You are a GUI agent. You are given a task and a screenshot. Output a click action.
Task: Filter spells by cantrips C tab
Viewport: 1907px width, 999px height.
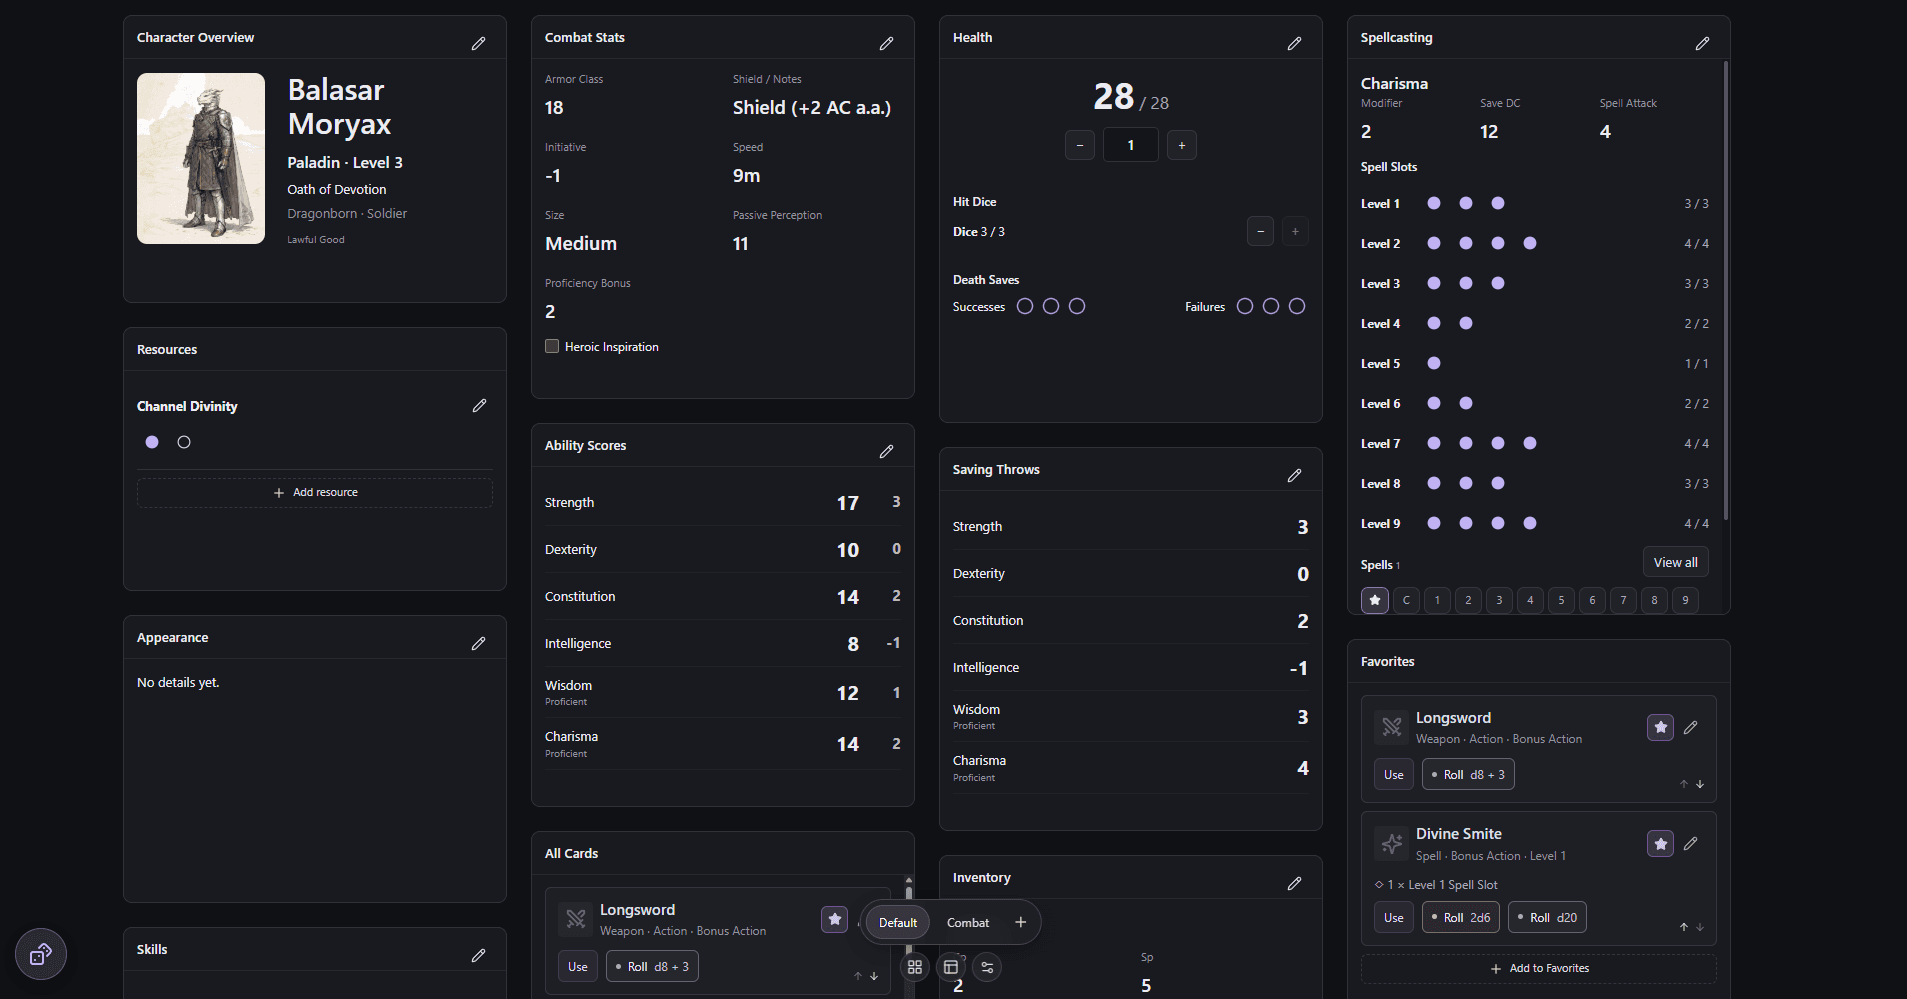[x=1406, y=600]
